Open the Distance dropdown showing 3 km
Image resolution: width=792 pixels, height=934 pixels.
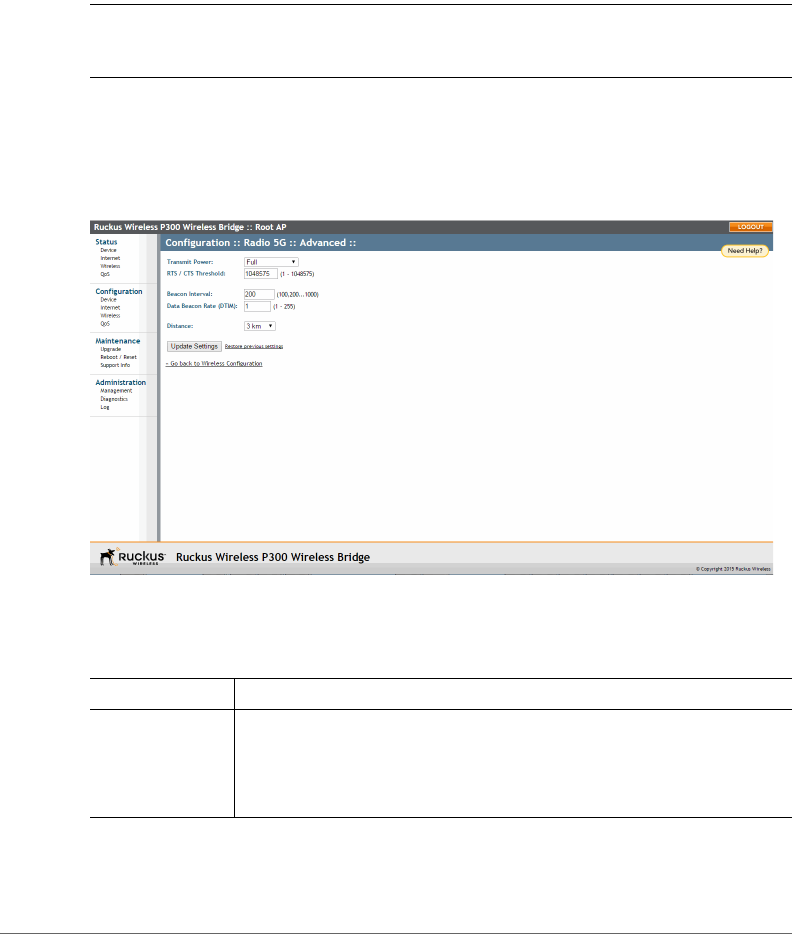coord(260,326)
